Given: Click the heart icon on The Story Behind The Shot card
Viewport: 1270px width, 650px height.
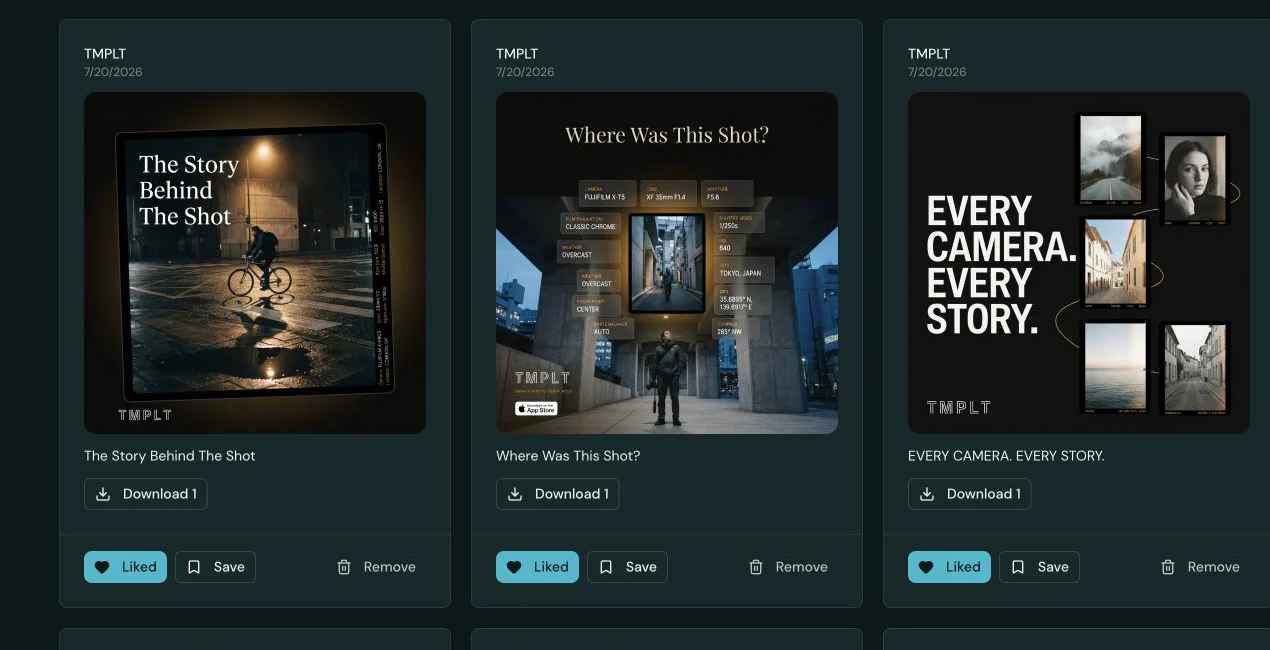Looking at the screenshot, I should pyautogui.click(x=102, y=567).
